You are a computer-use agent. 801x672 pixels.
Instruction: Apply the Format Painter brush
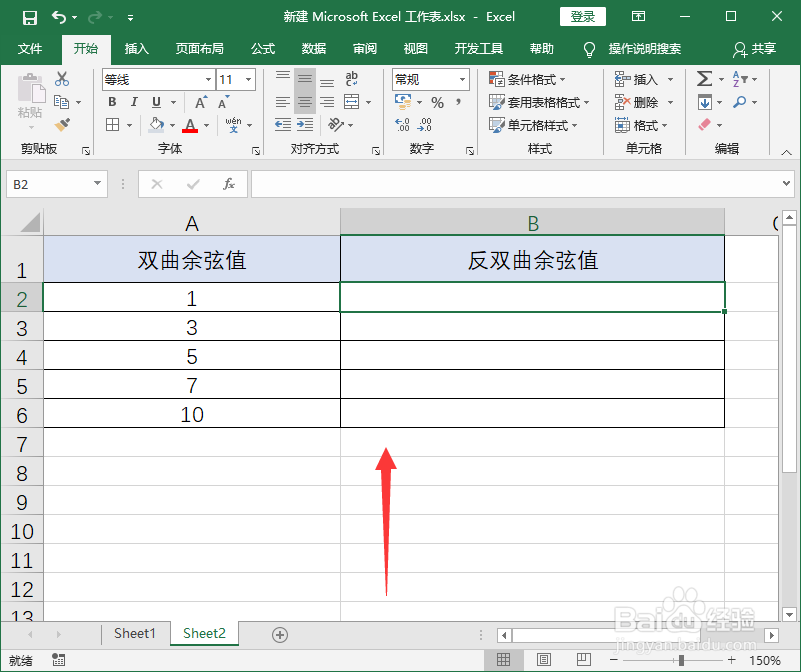[60, 126]
